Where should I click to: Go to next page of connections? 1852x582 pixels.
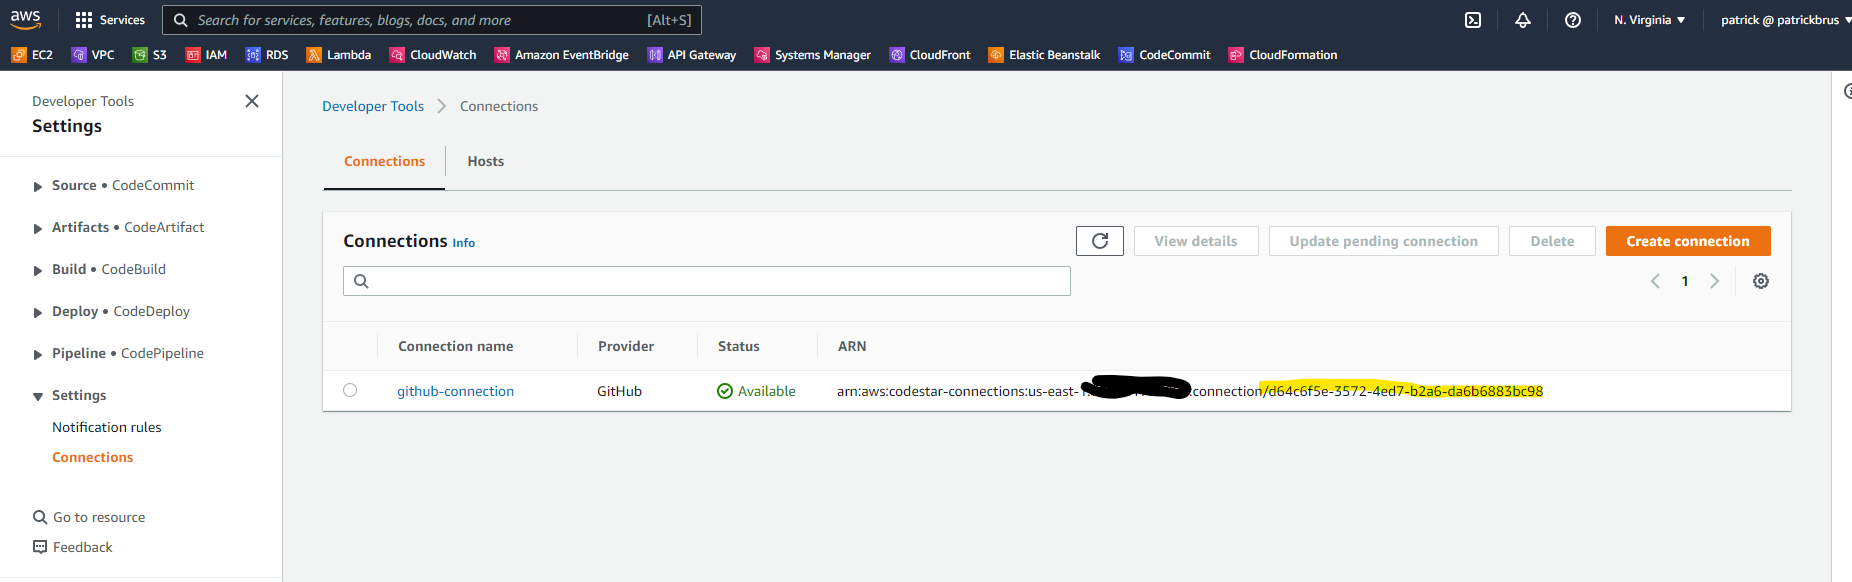[x=1714, y=281]
